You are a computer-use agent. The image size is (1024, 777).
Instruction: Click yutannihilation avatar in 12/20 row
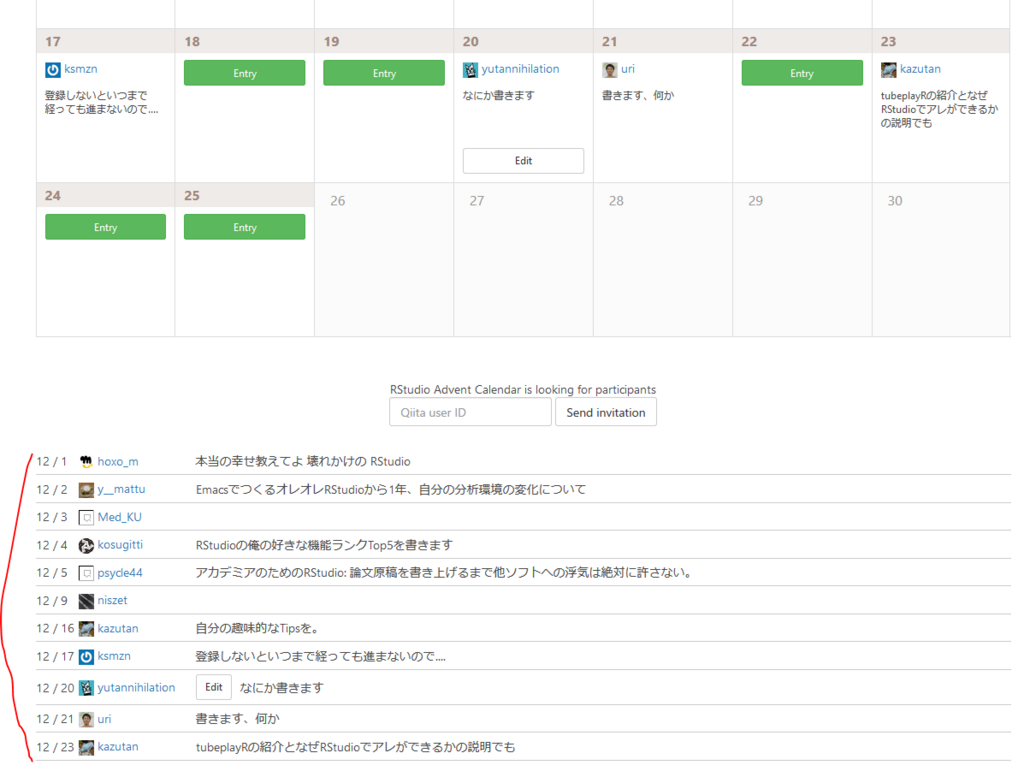[x=86, y=688]
